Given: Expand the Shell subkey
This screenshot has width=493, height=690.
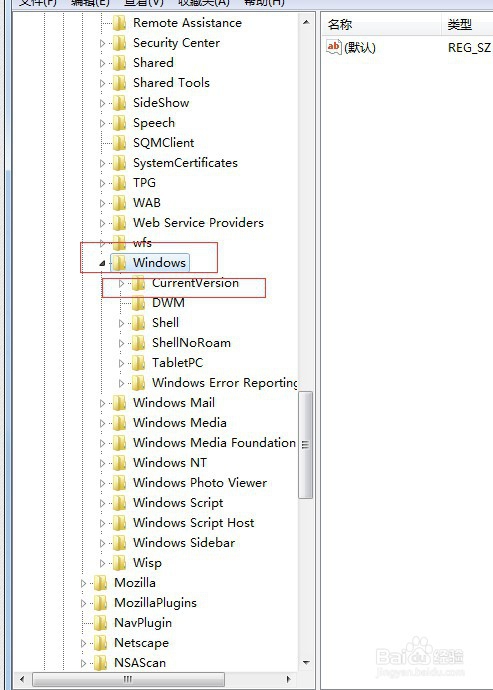Looking at the screenshot, I should pyautogui.click(x=121, y=323).
